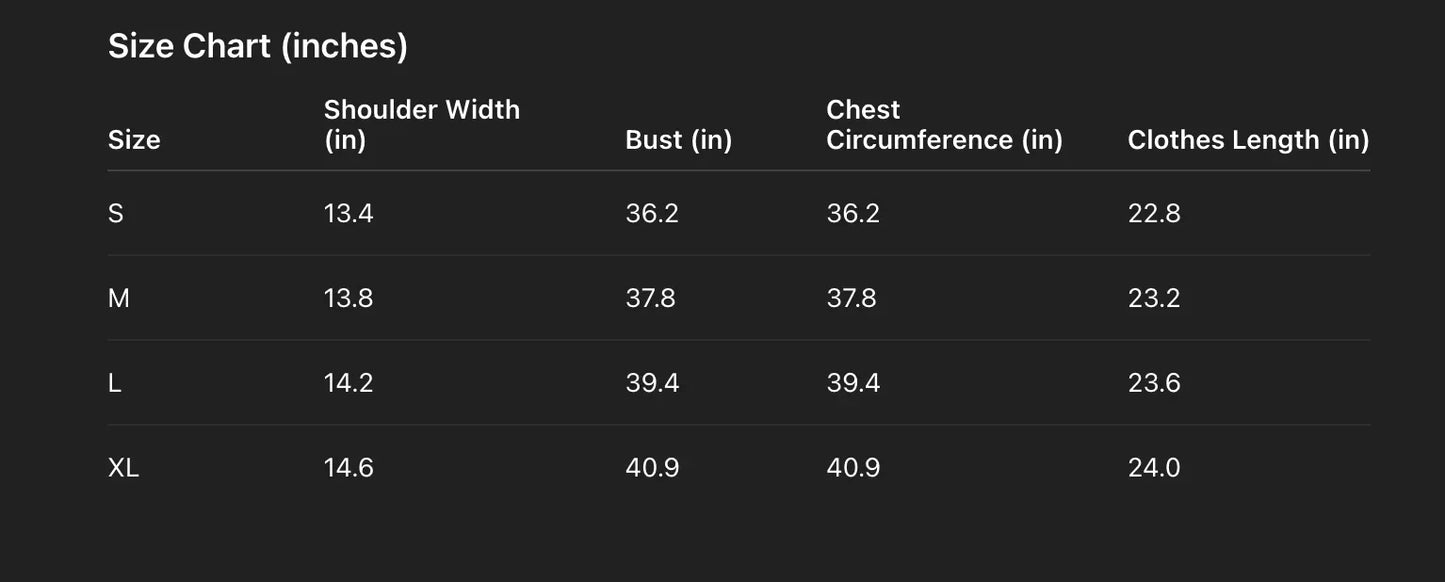The image size is (1445, 582).
Task: Select Chest Circumference value for size XL
Action: (x=852, y=468)
